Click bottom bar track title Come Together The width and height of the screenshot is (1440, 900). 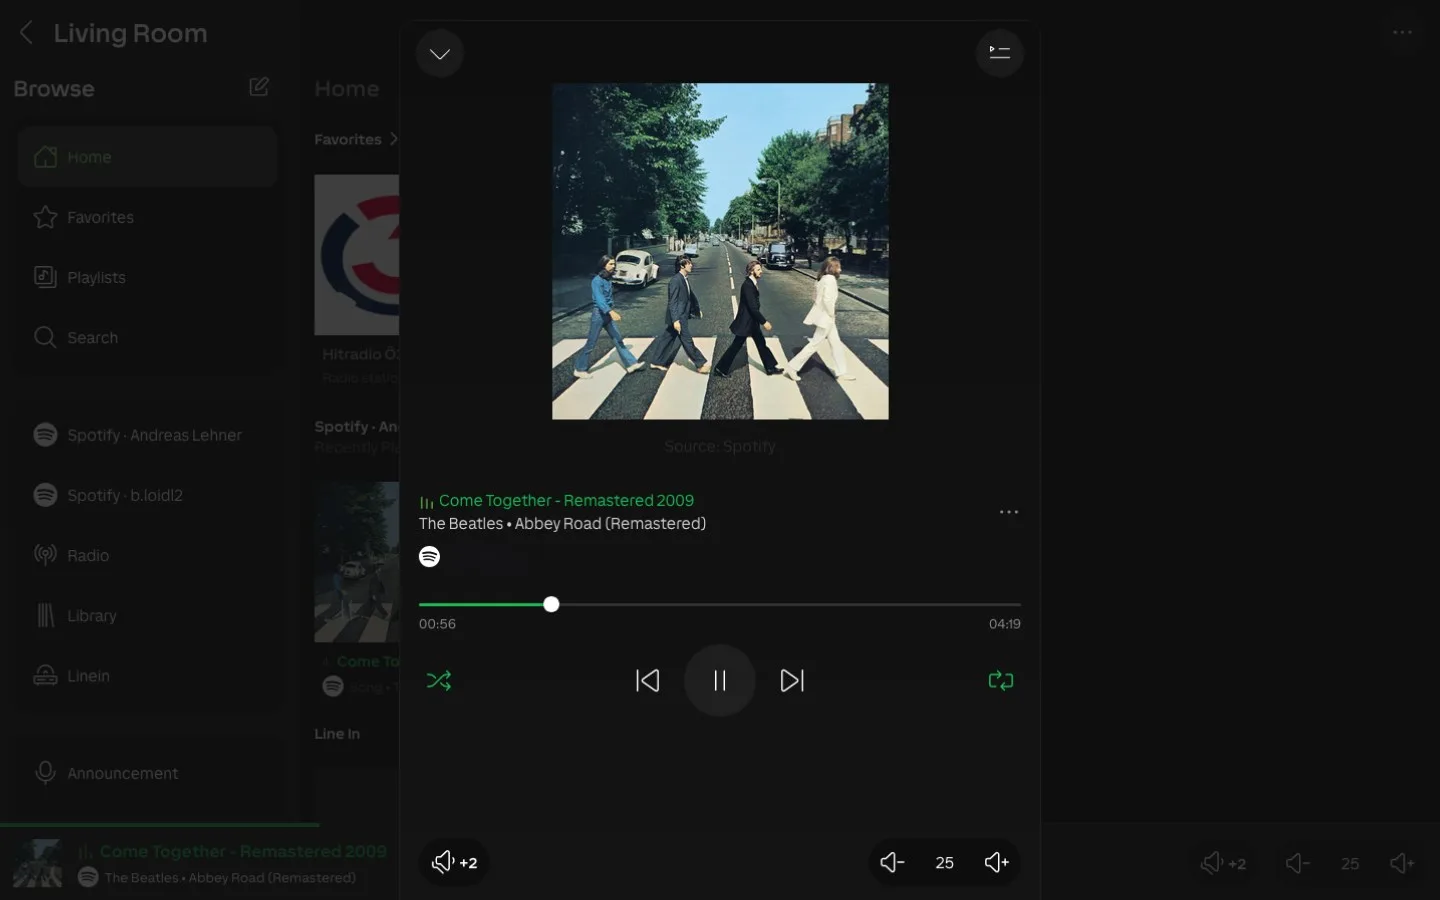pyautogui.click(x=243, y=852)
